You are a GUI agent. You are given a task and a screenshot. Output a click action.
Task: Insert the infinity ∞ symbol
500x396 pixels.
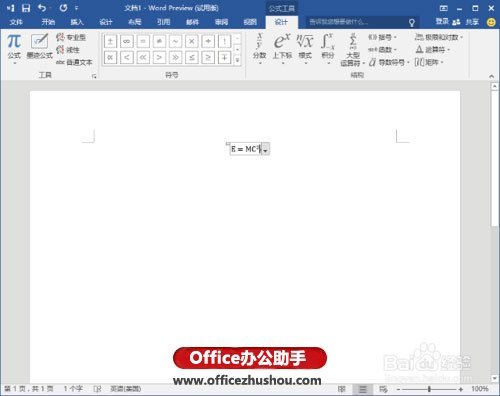pos(127,41)
